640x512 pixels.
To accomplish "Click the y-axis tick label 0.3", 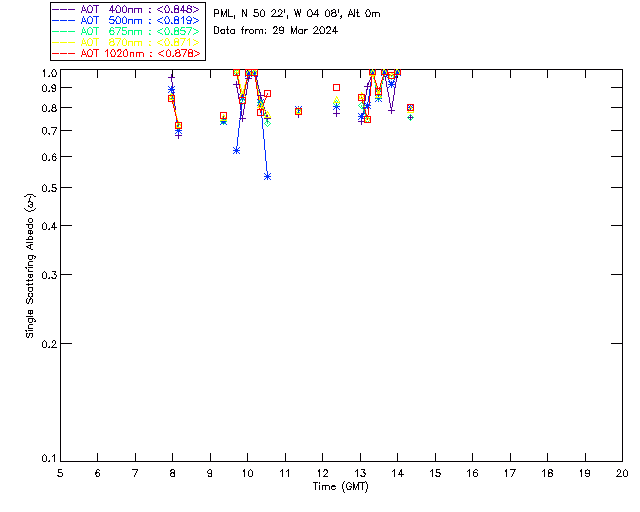I will pyautogui.click(x=49, y=275).
